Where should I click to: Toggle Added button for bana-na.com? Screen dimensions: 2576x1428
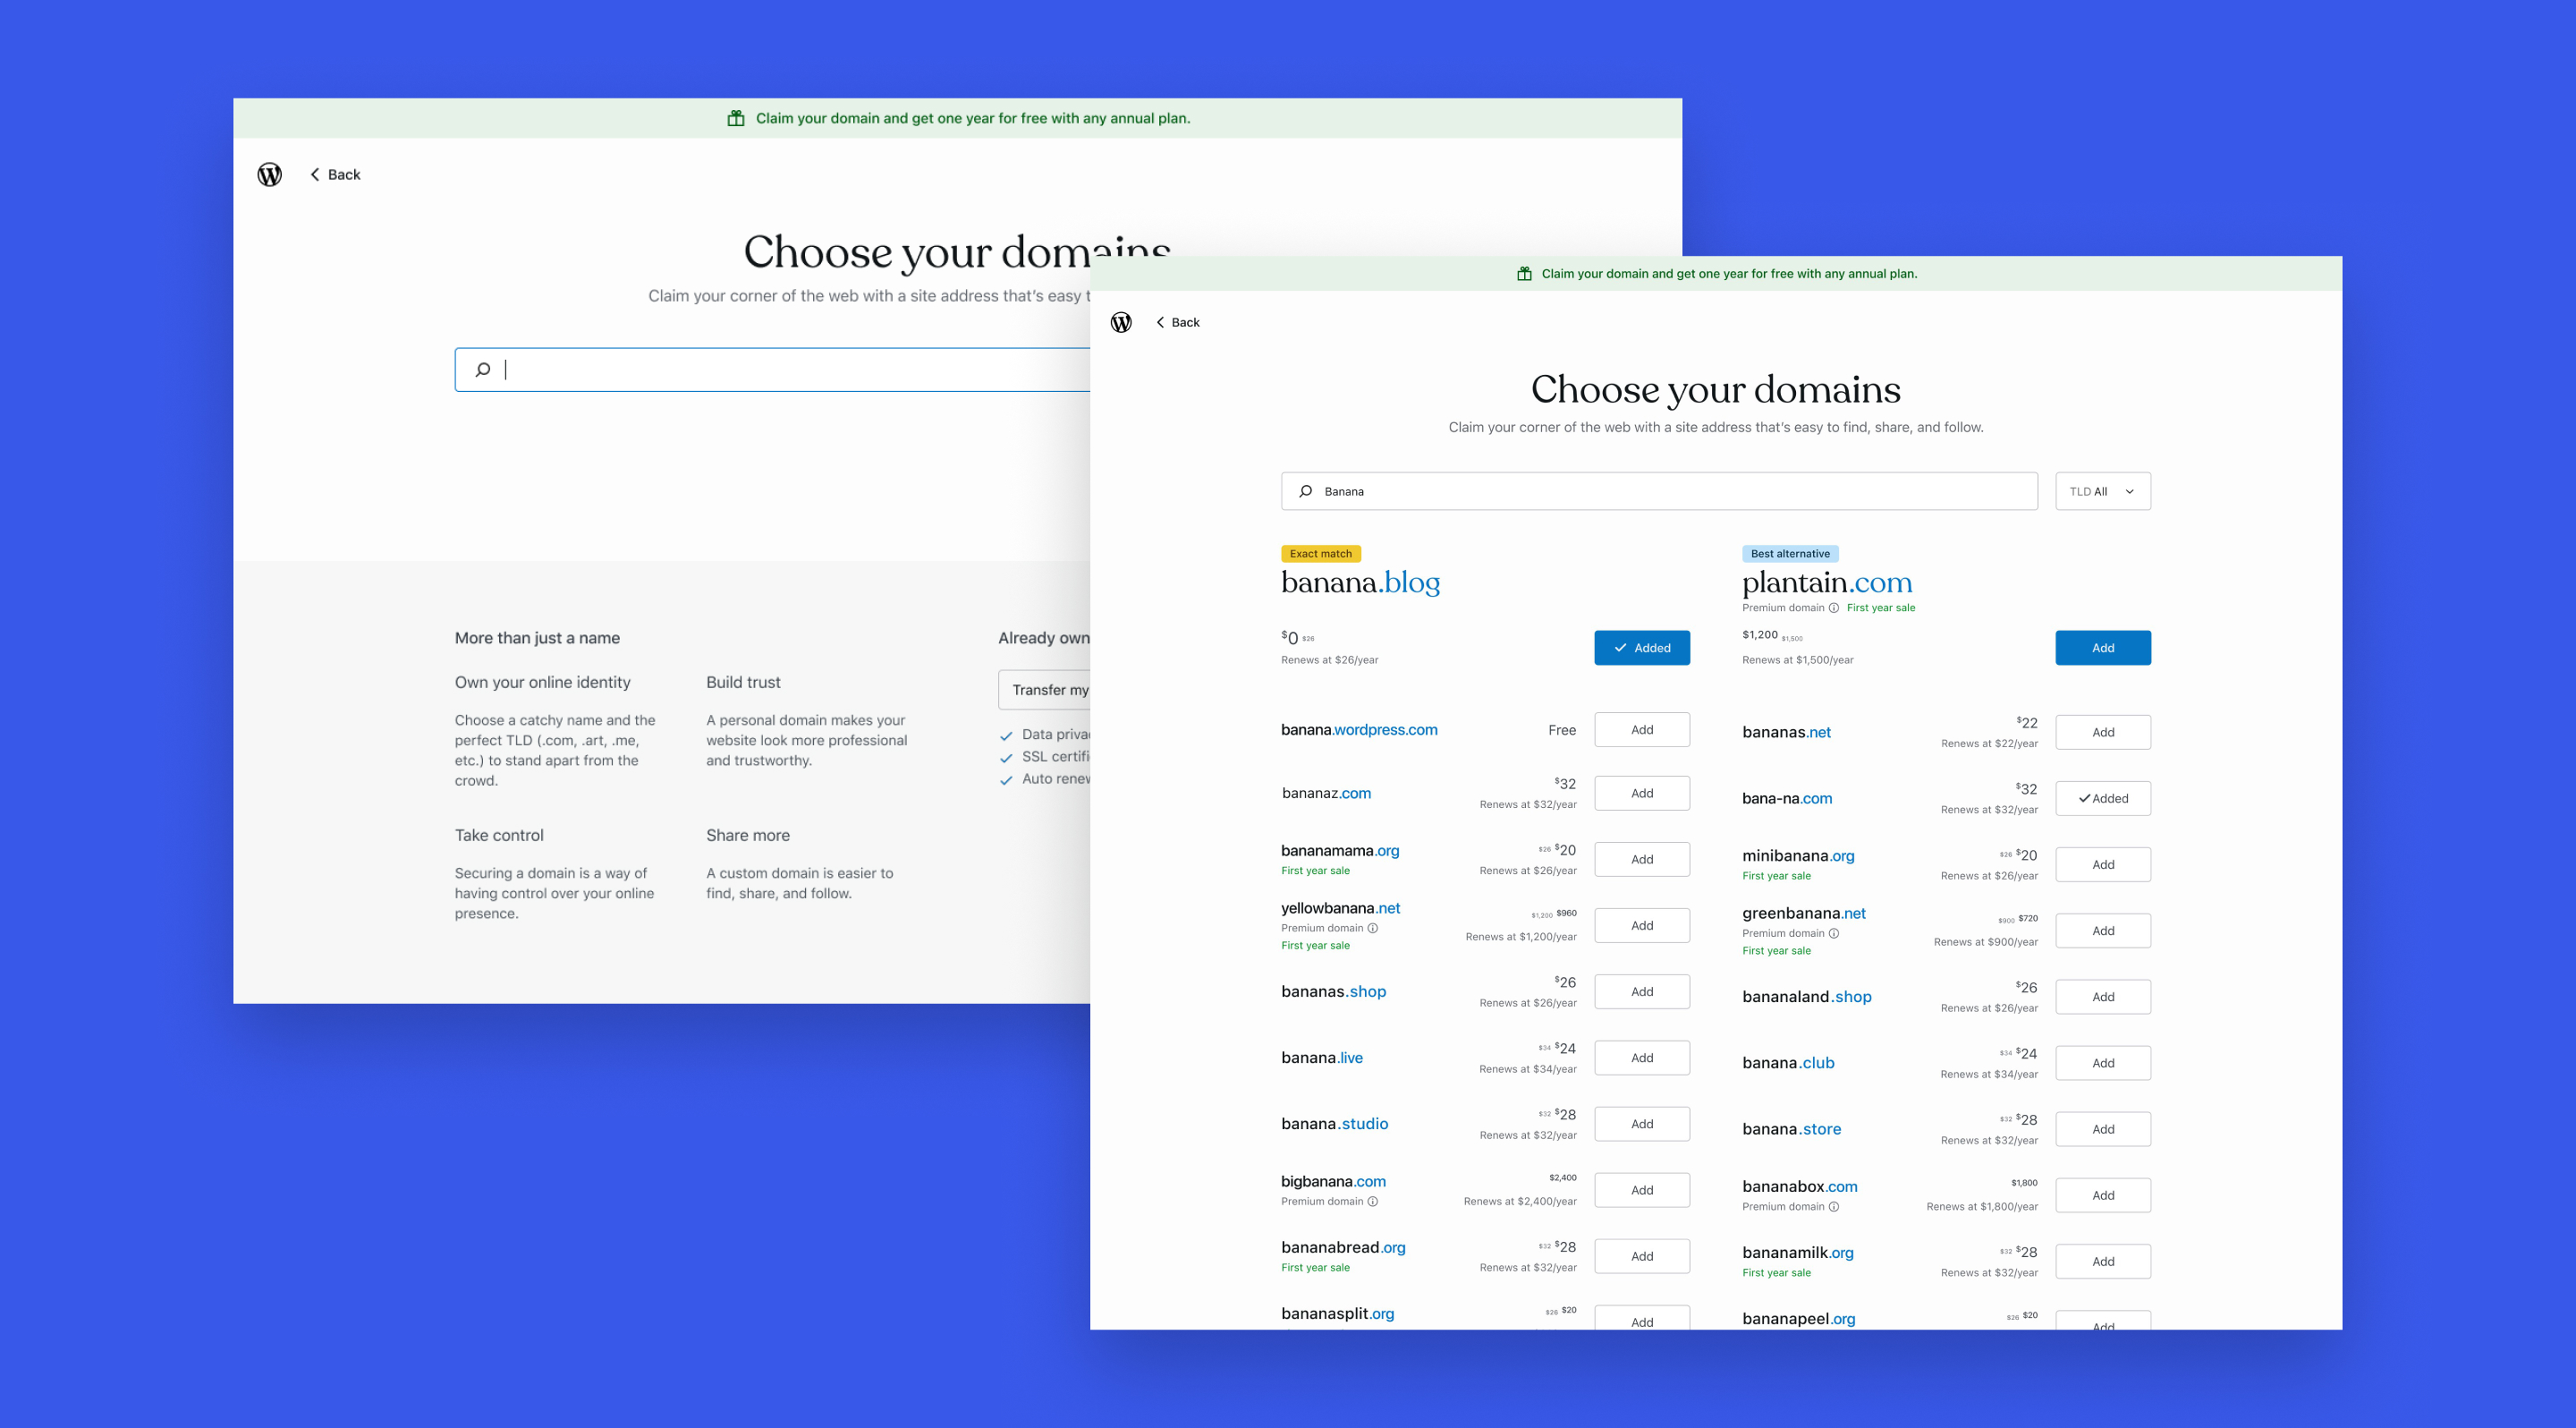[2102, 798]
